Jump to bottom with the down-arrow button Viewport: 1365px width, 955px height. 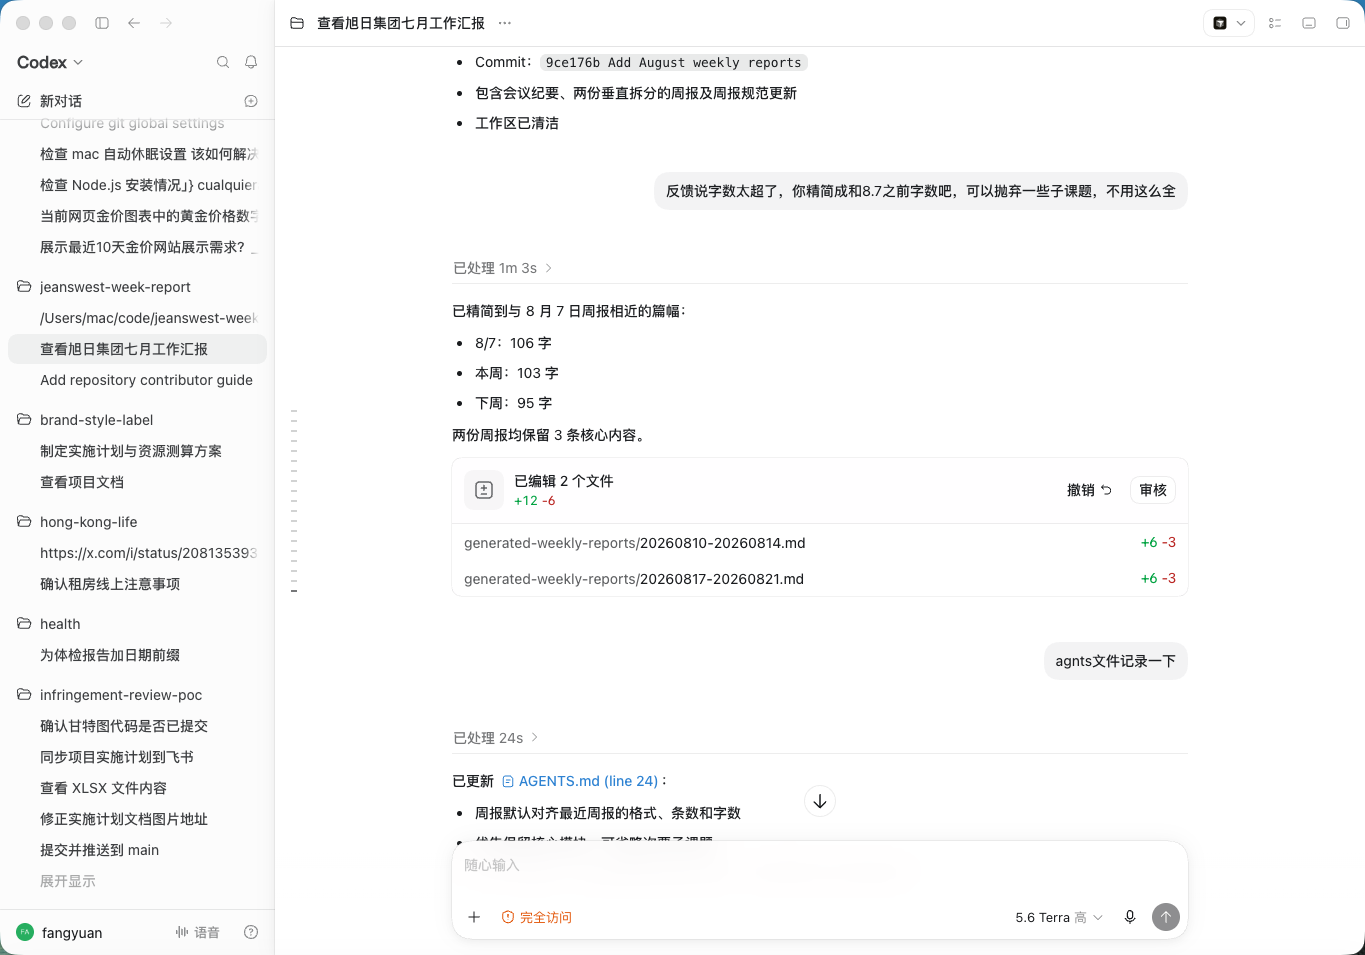[820, 801]
